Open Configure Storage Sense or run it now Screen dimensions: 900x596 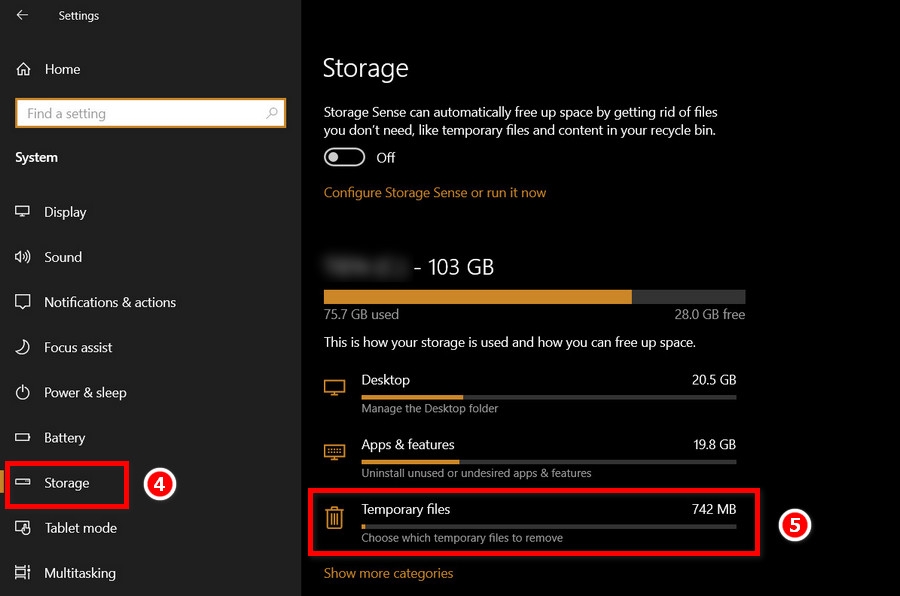click(x=434, y=192)
